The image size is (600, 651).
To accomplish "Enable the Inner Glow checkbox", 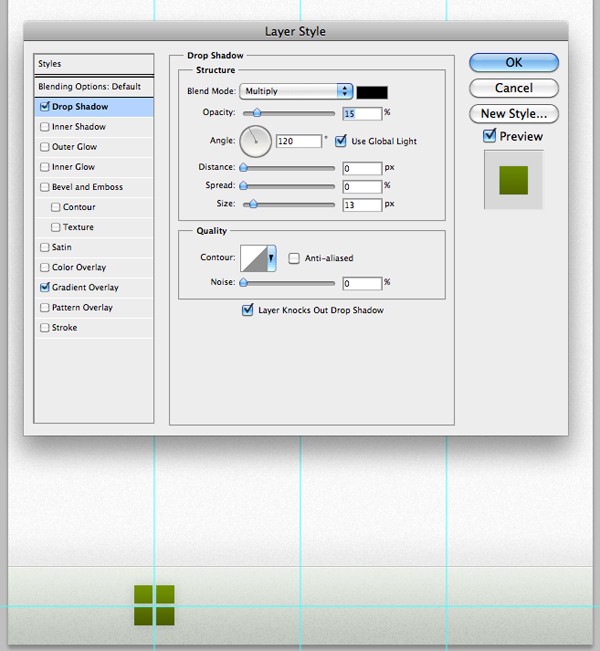I will [44, 167].
